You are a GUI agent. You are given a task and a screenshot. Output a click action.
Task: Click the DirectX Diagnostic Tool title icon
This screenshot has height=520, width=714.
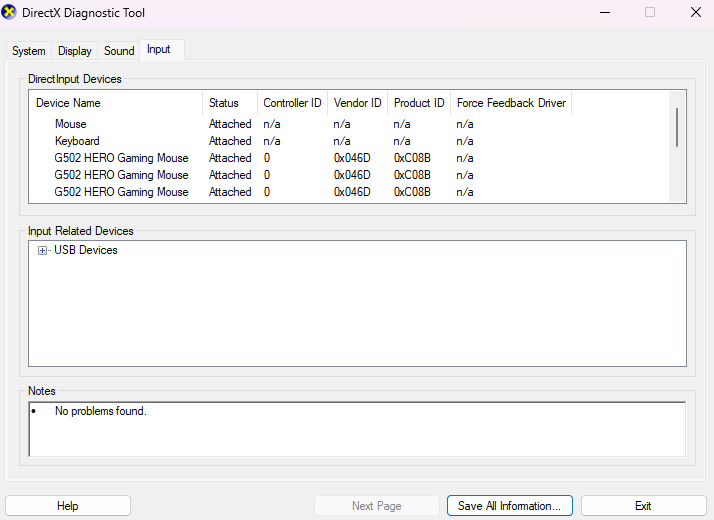pos(9,12)
